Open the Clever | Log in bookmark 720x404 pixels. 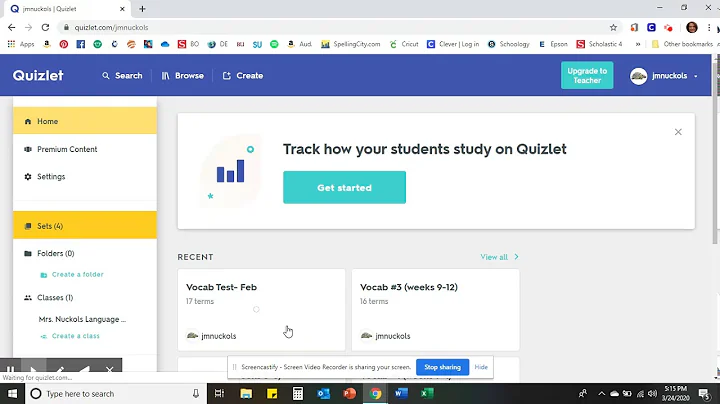click(x=453, y=44)
